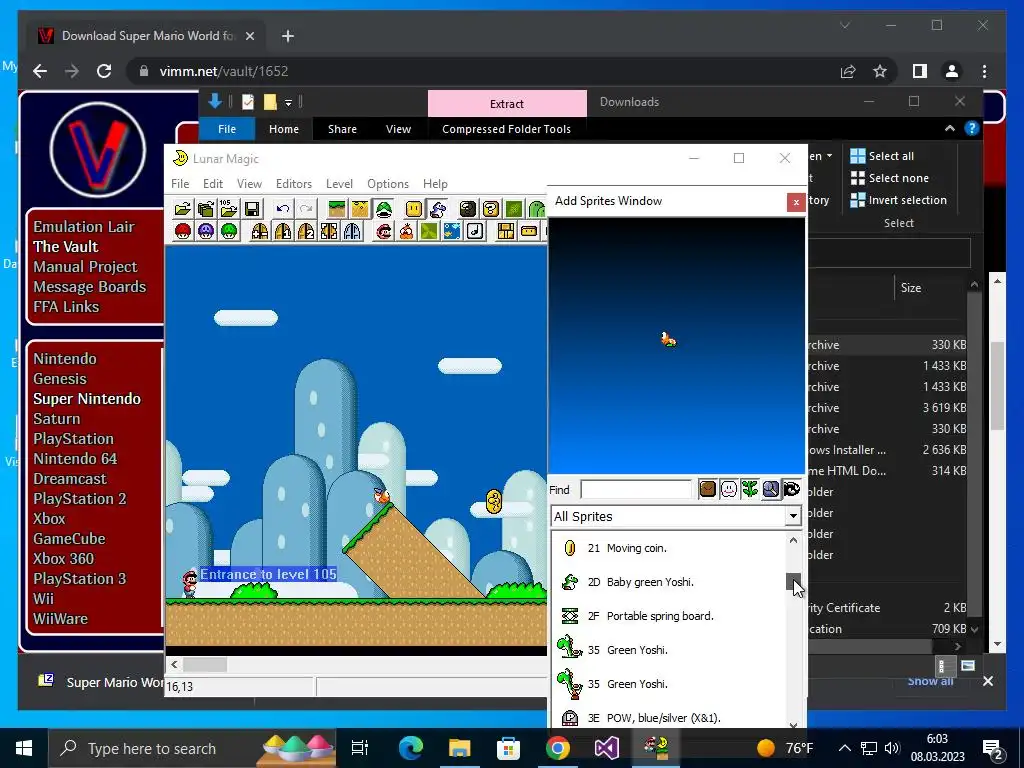Open the All Sprites dropdown list
The image size is (1024, 768).
click(x=793, y=516)
